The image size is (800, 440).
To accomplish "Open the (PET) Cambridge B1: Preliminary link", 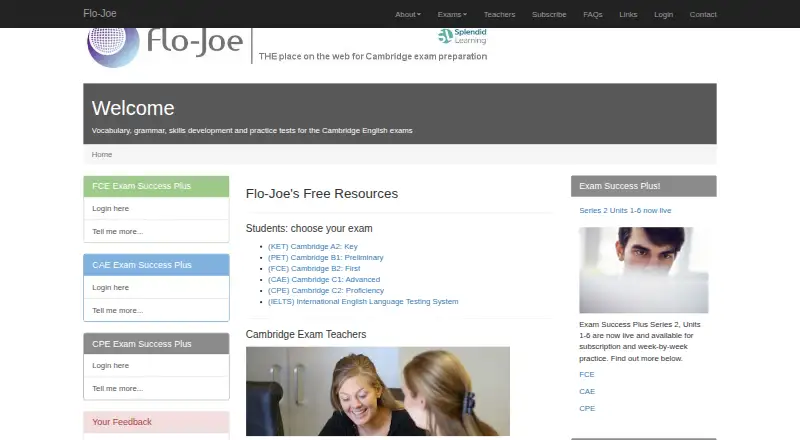I will click(326, 257).
